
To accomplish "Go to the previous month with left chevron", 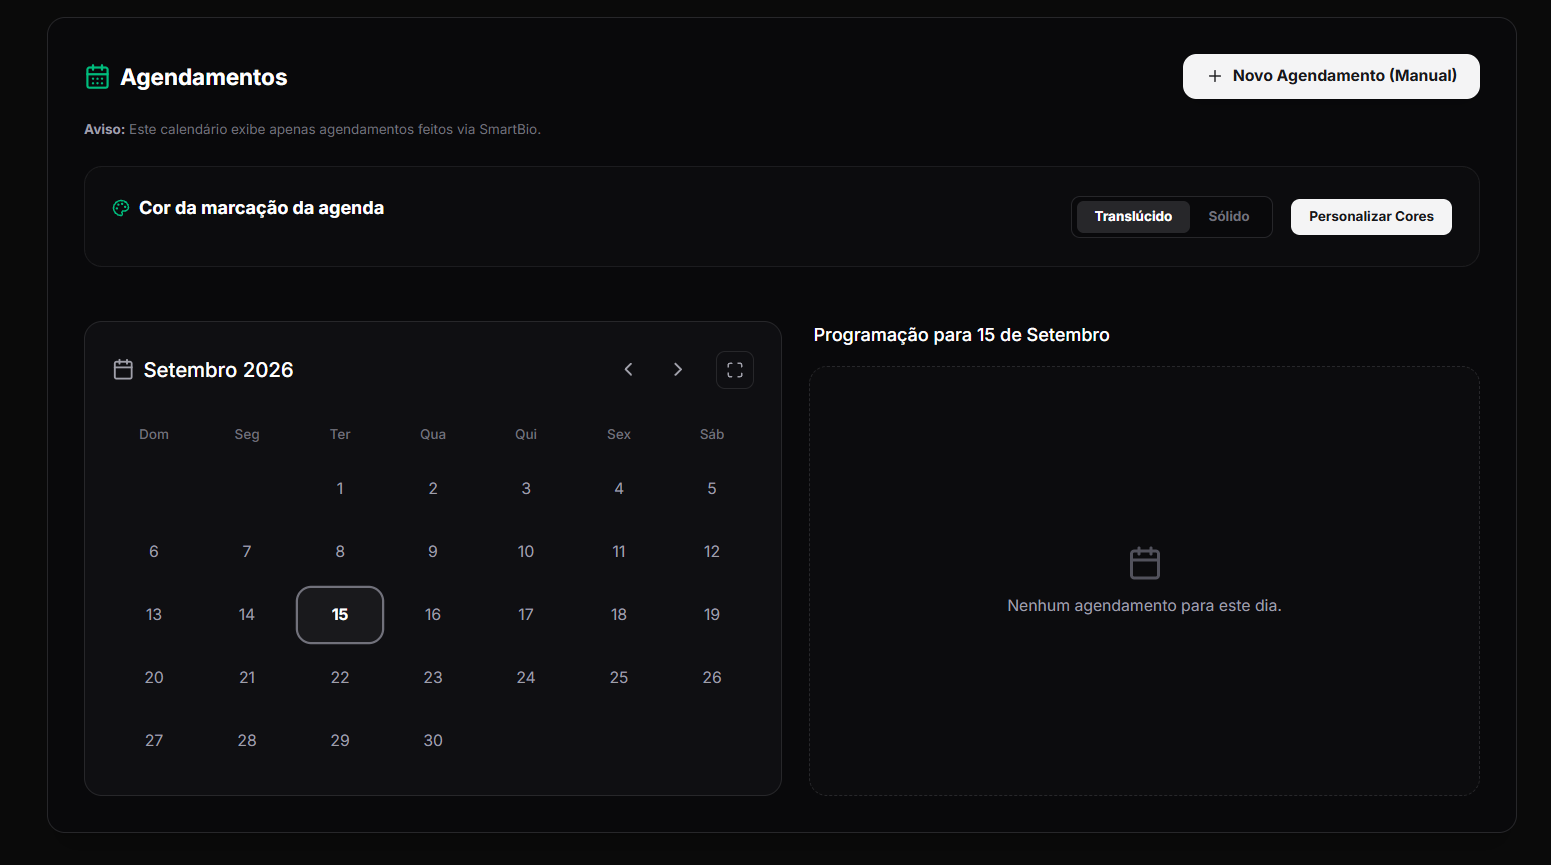I will [629, 370].
